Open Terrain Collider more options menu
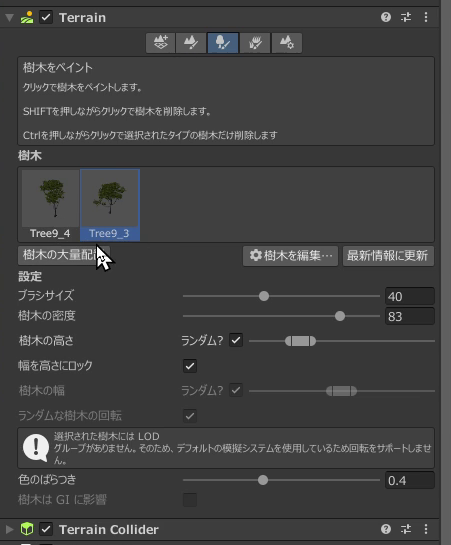This screenshot has height=545, width=451. click(426, 529)
